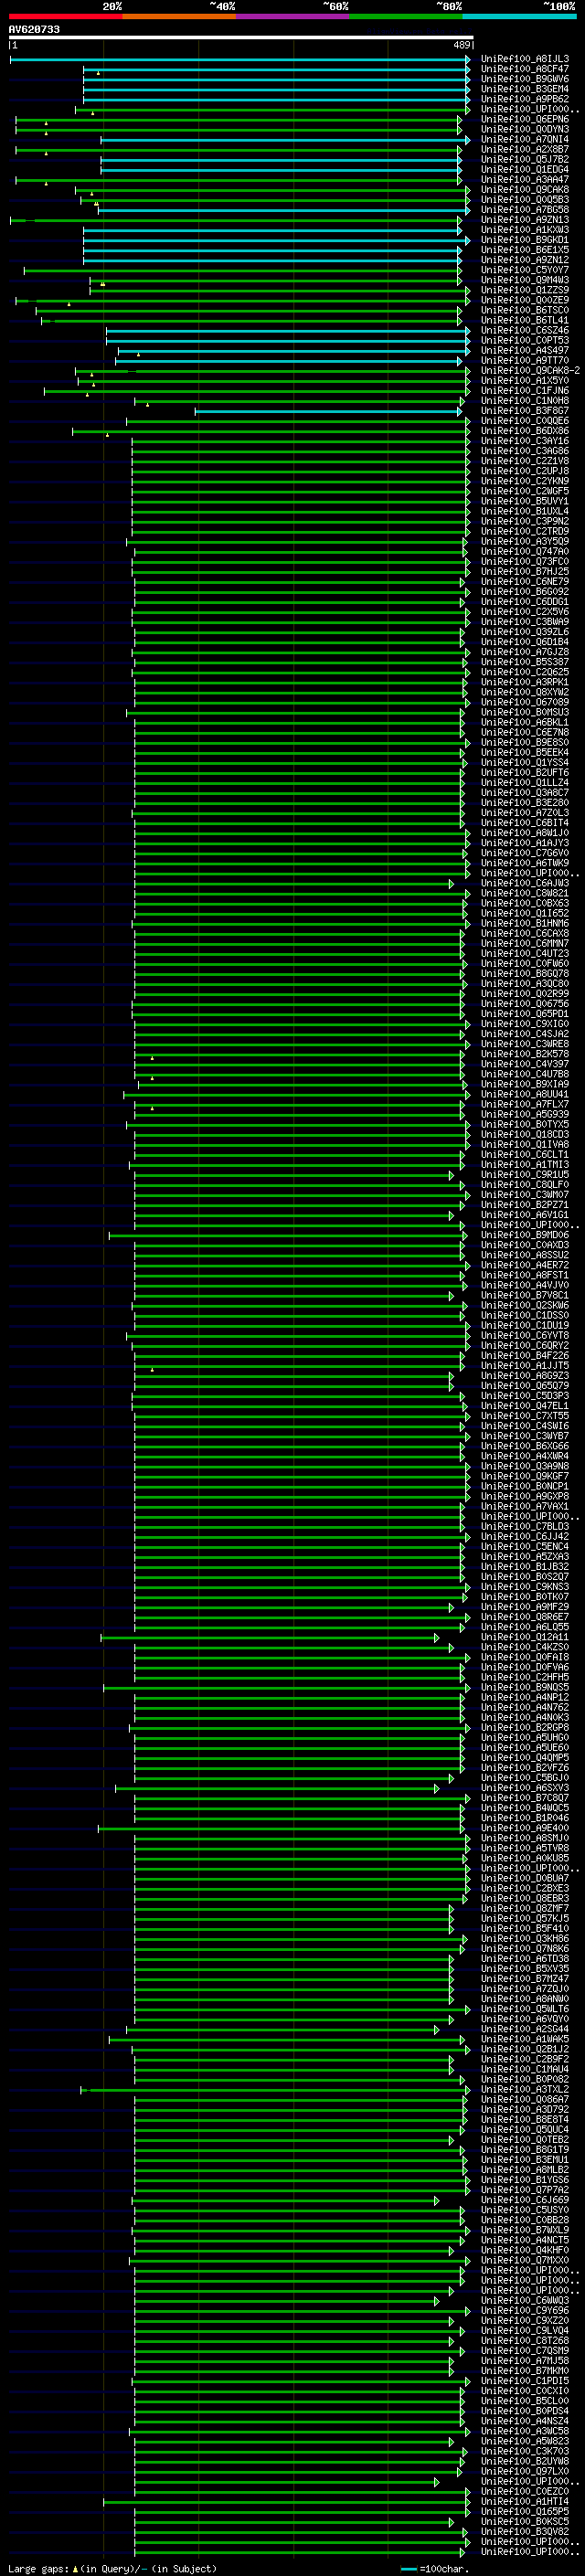Open hit UniRef100_Q39ZL6
The image size is (585, 2576).
point(525,632)
